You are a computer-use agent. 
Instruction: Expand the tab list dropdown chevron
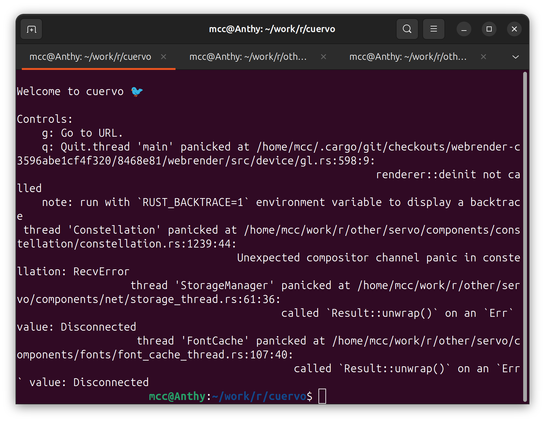coord(515,57)
